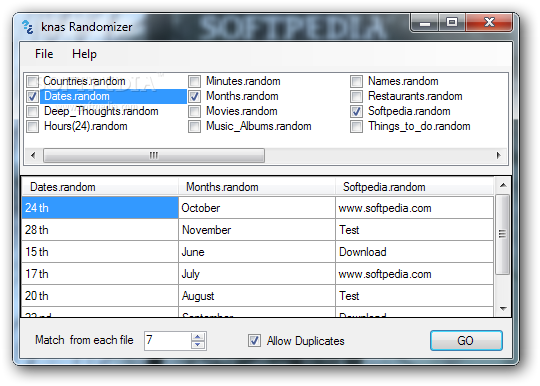
Task: Check the Minutes.random checkbox
Action: click(195, 82)
